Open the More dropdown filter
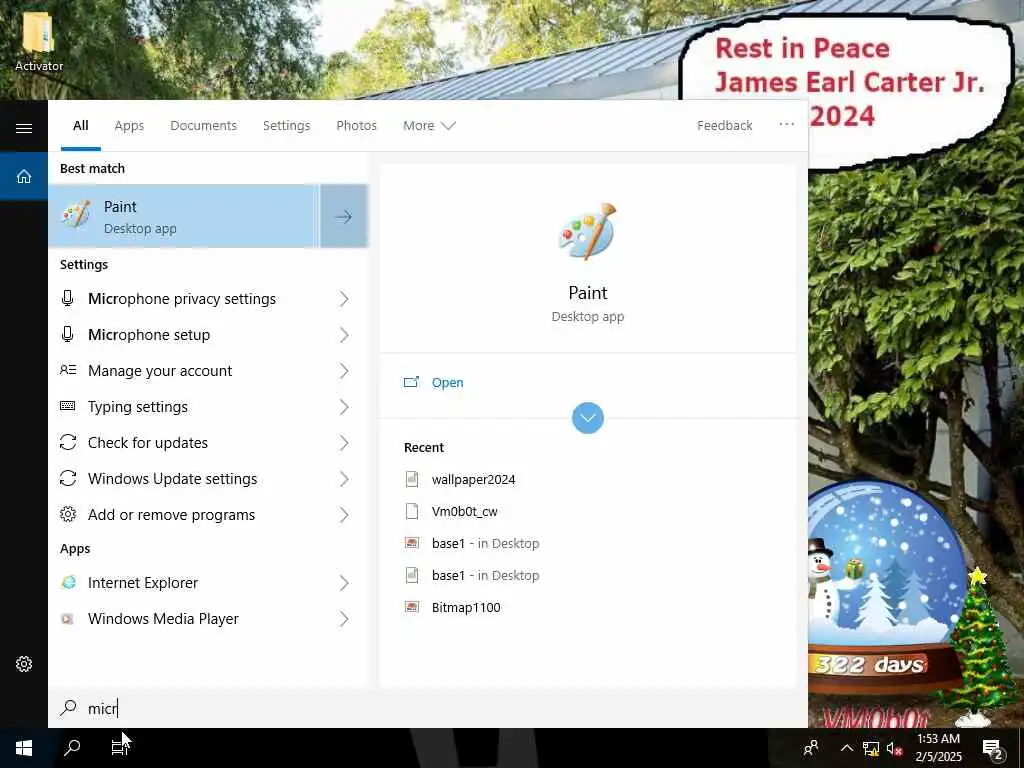 [429, 125]
